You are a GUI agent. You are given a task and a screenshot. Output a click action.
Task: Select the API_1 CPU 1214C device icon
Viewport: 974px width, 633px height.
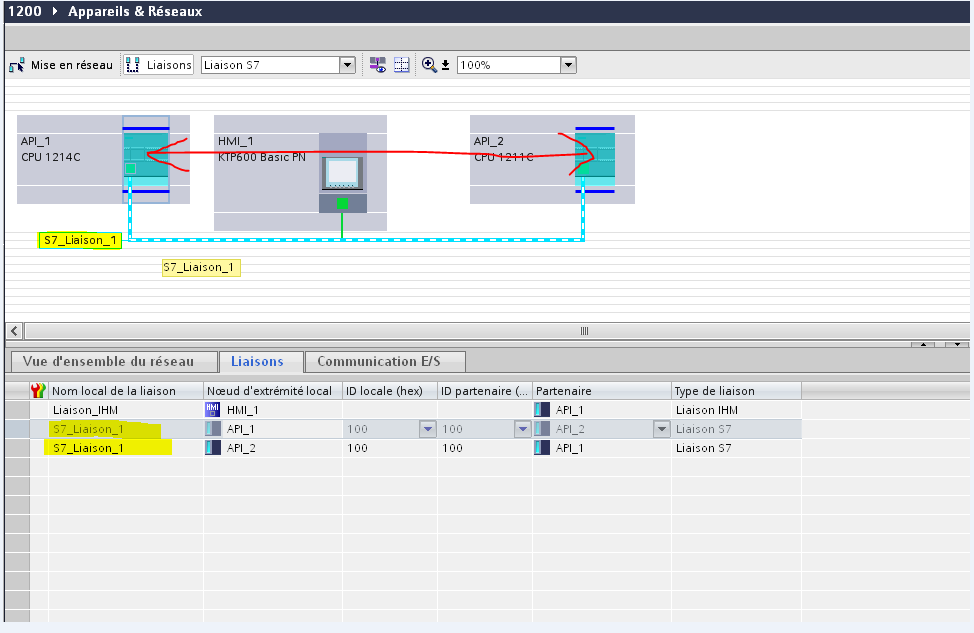click(x=146, y=155)
